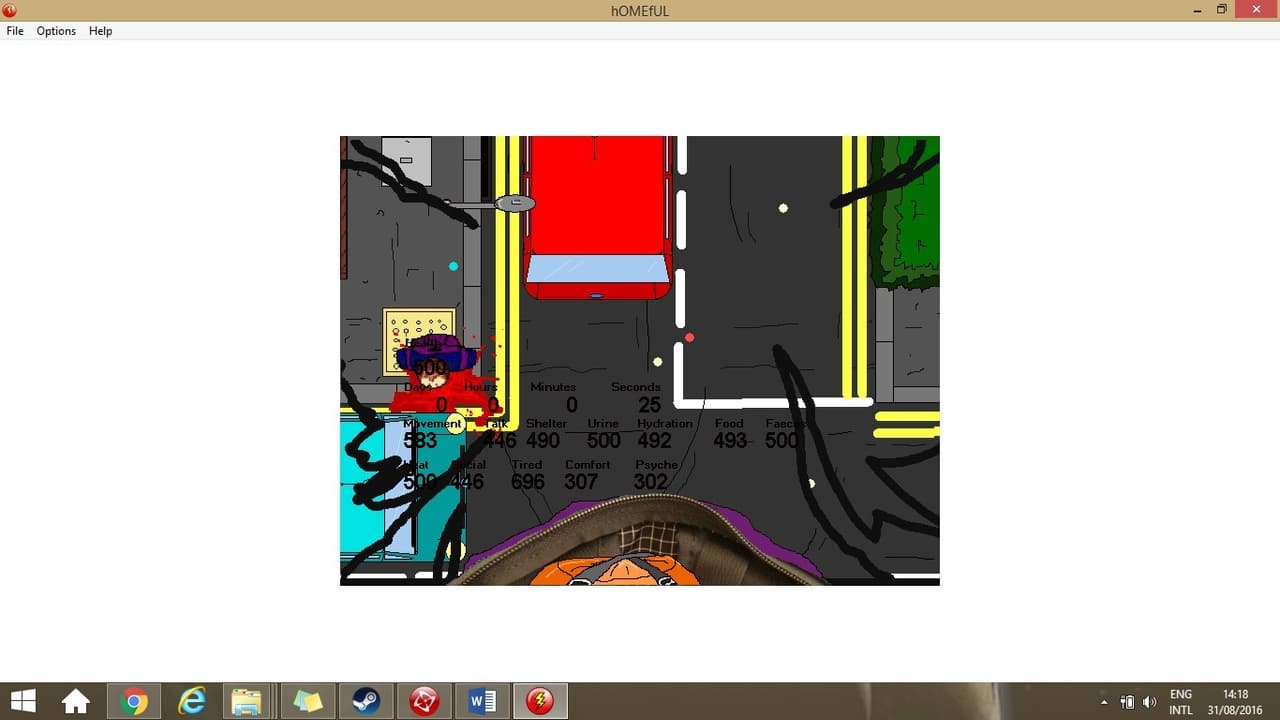This screenshot has height=720, width=1280.
Task: Show hidden system tray icons
Action: (1104, 702)
